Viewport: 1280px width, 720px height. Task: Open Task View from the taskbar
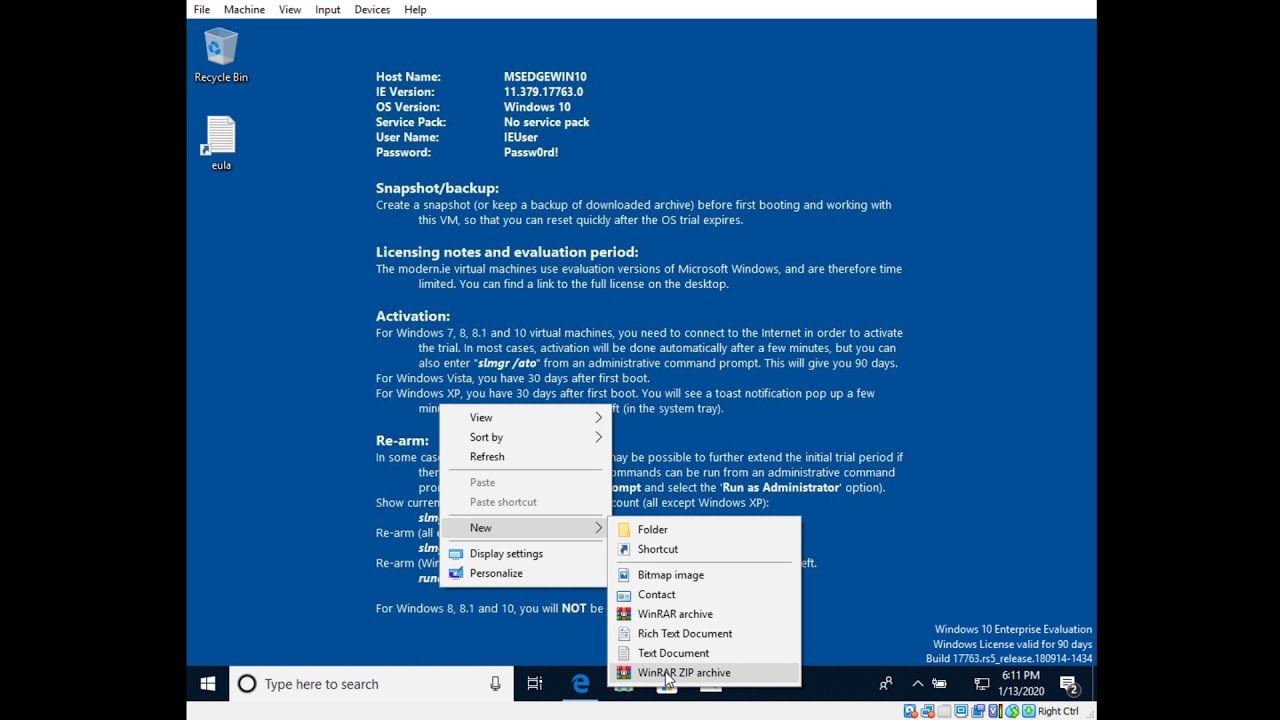[x=535, y=684]
